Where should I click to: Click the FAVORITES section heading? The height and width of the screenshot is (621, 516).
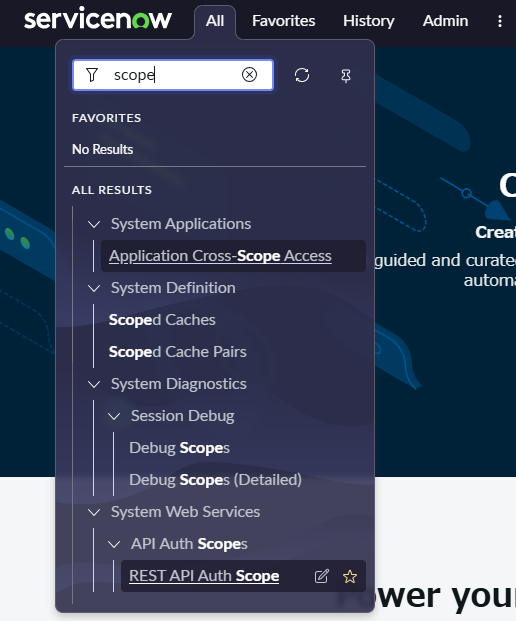click(107, 118)
